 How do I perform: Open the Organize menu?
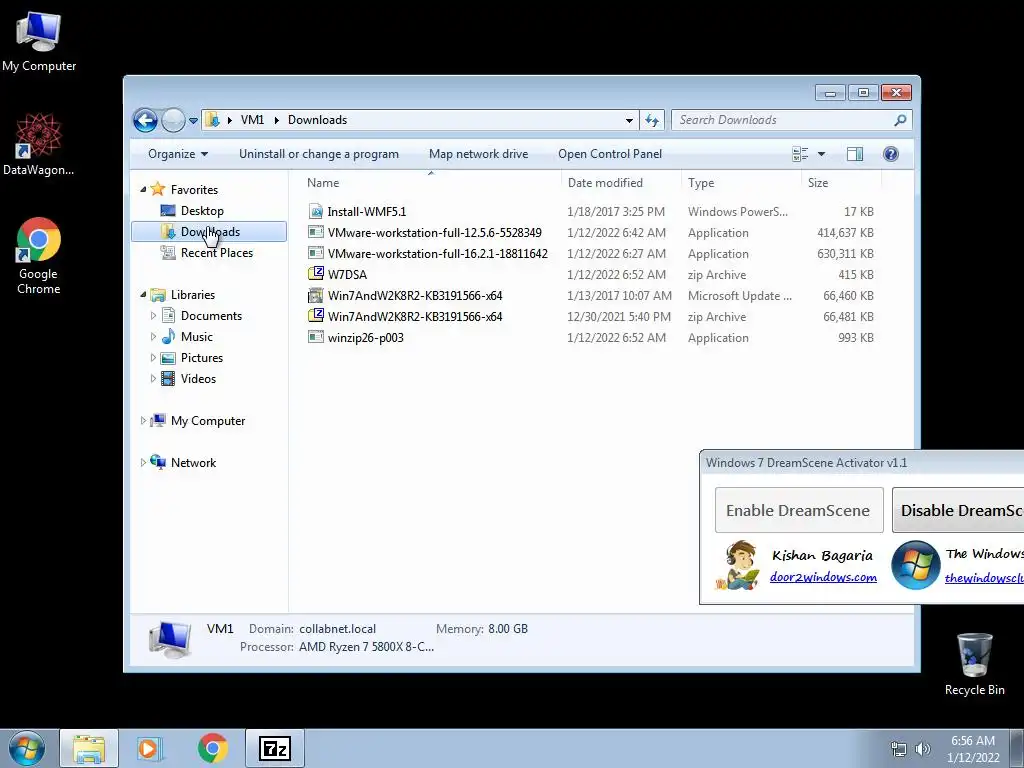pos(178,154)
